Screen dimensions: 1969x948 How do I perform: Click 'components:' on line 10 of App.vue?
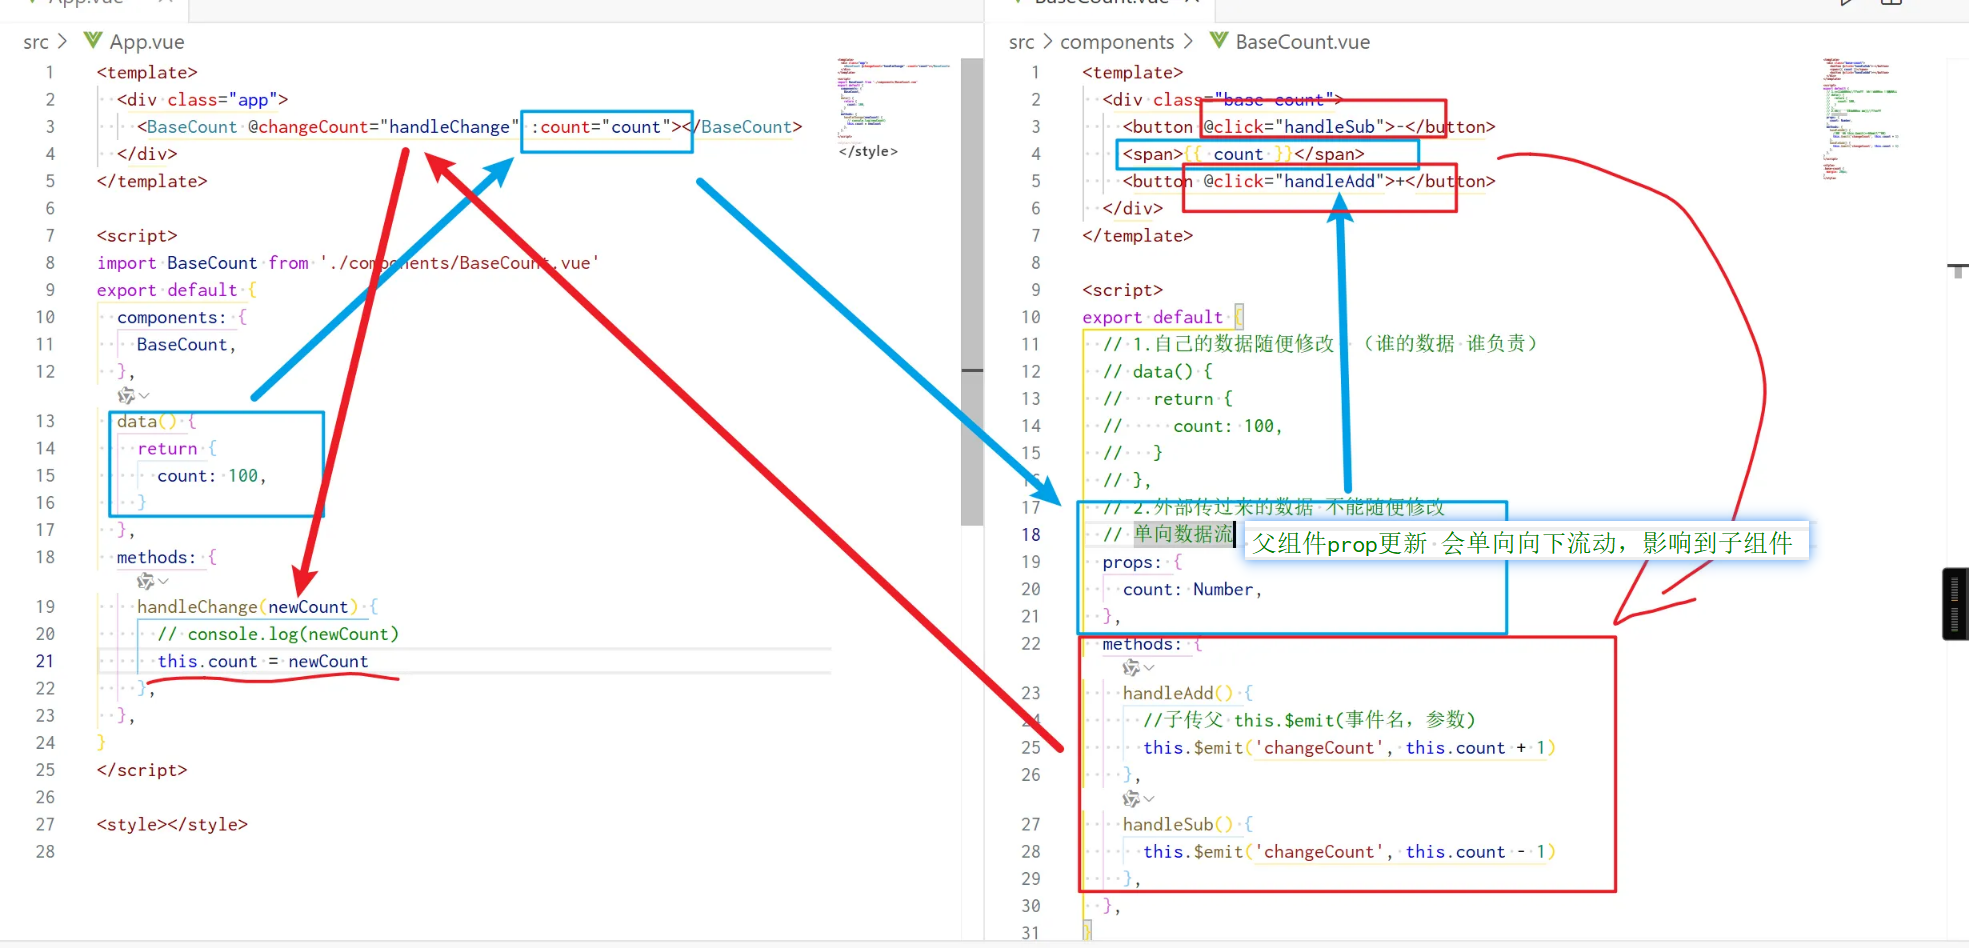[171, 317]
